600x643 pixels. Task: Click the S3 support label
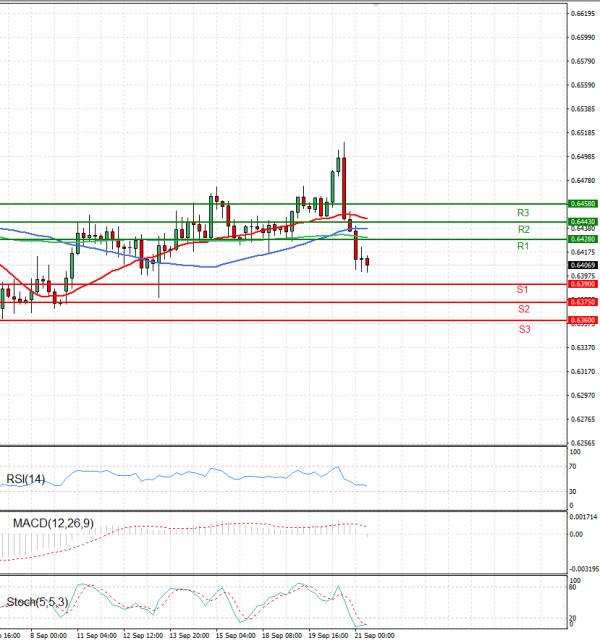pos(525,329)
